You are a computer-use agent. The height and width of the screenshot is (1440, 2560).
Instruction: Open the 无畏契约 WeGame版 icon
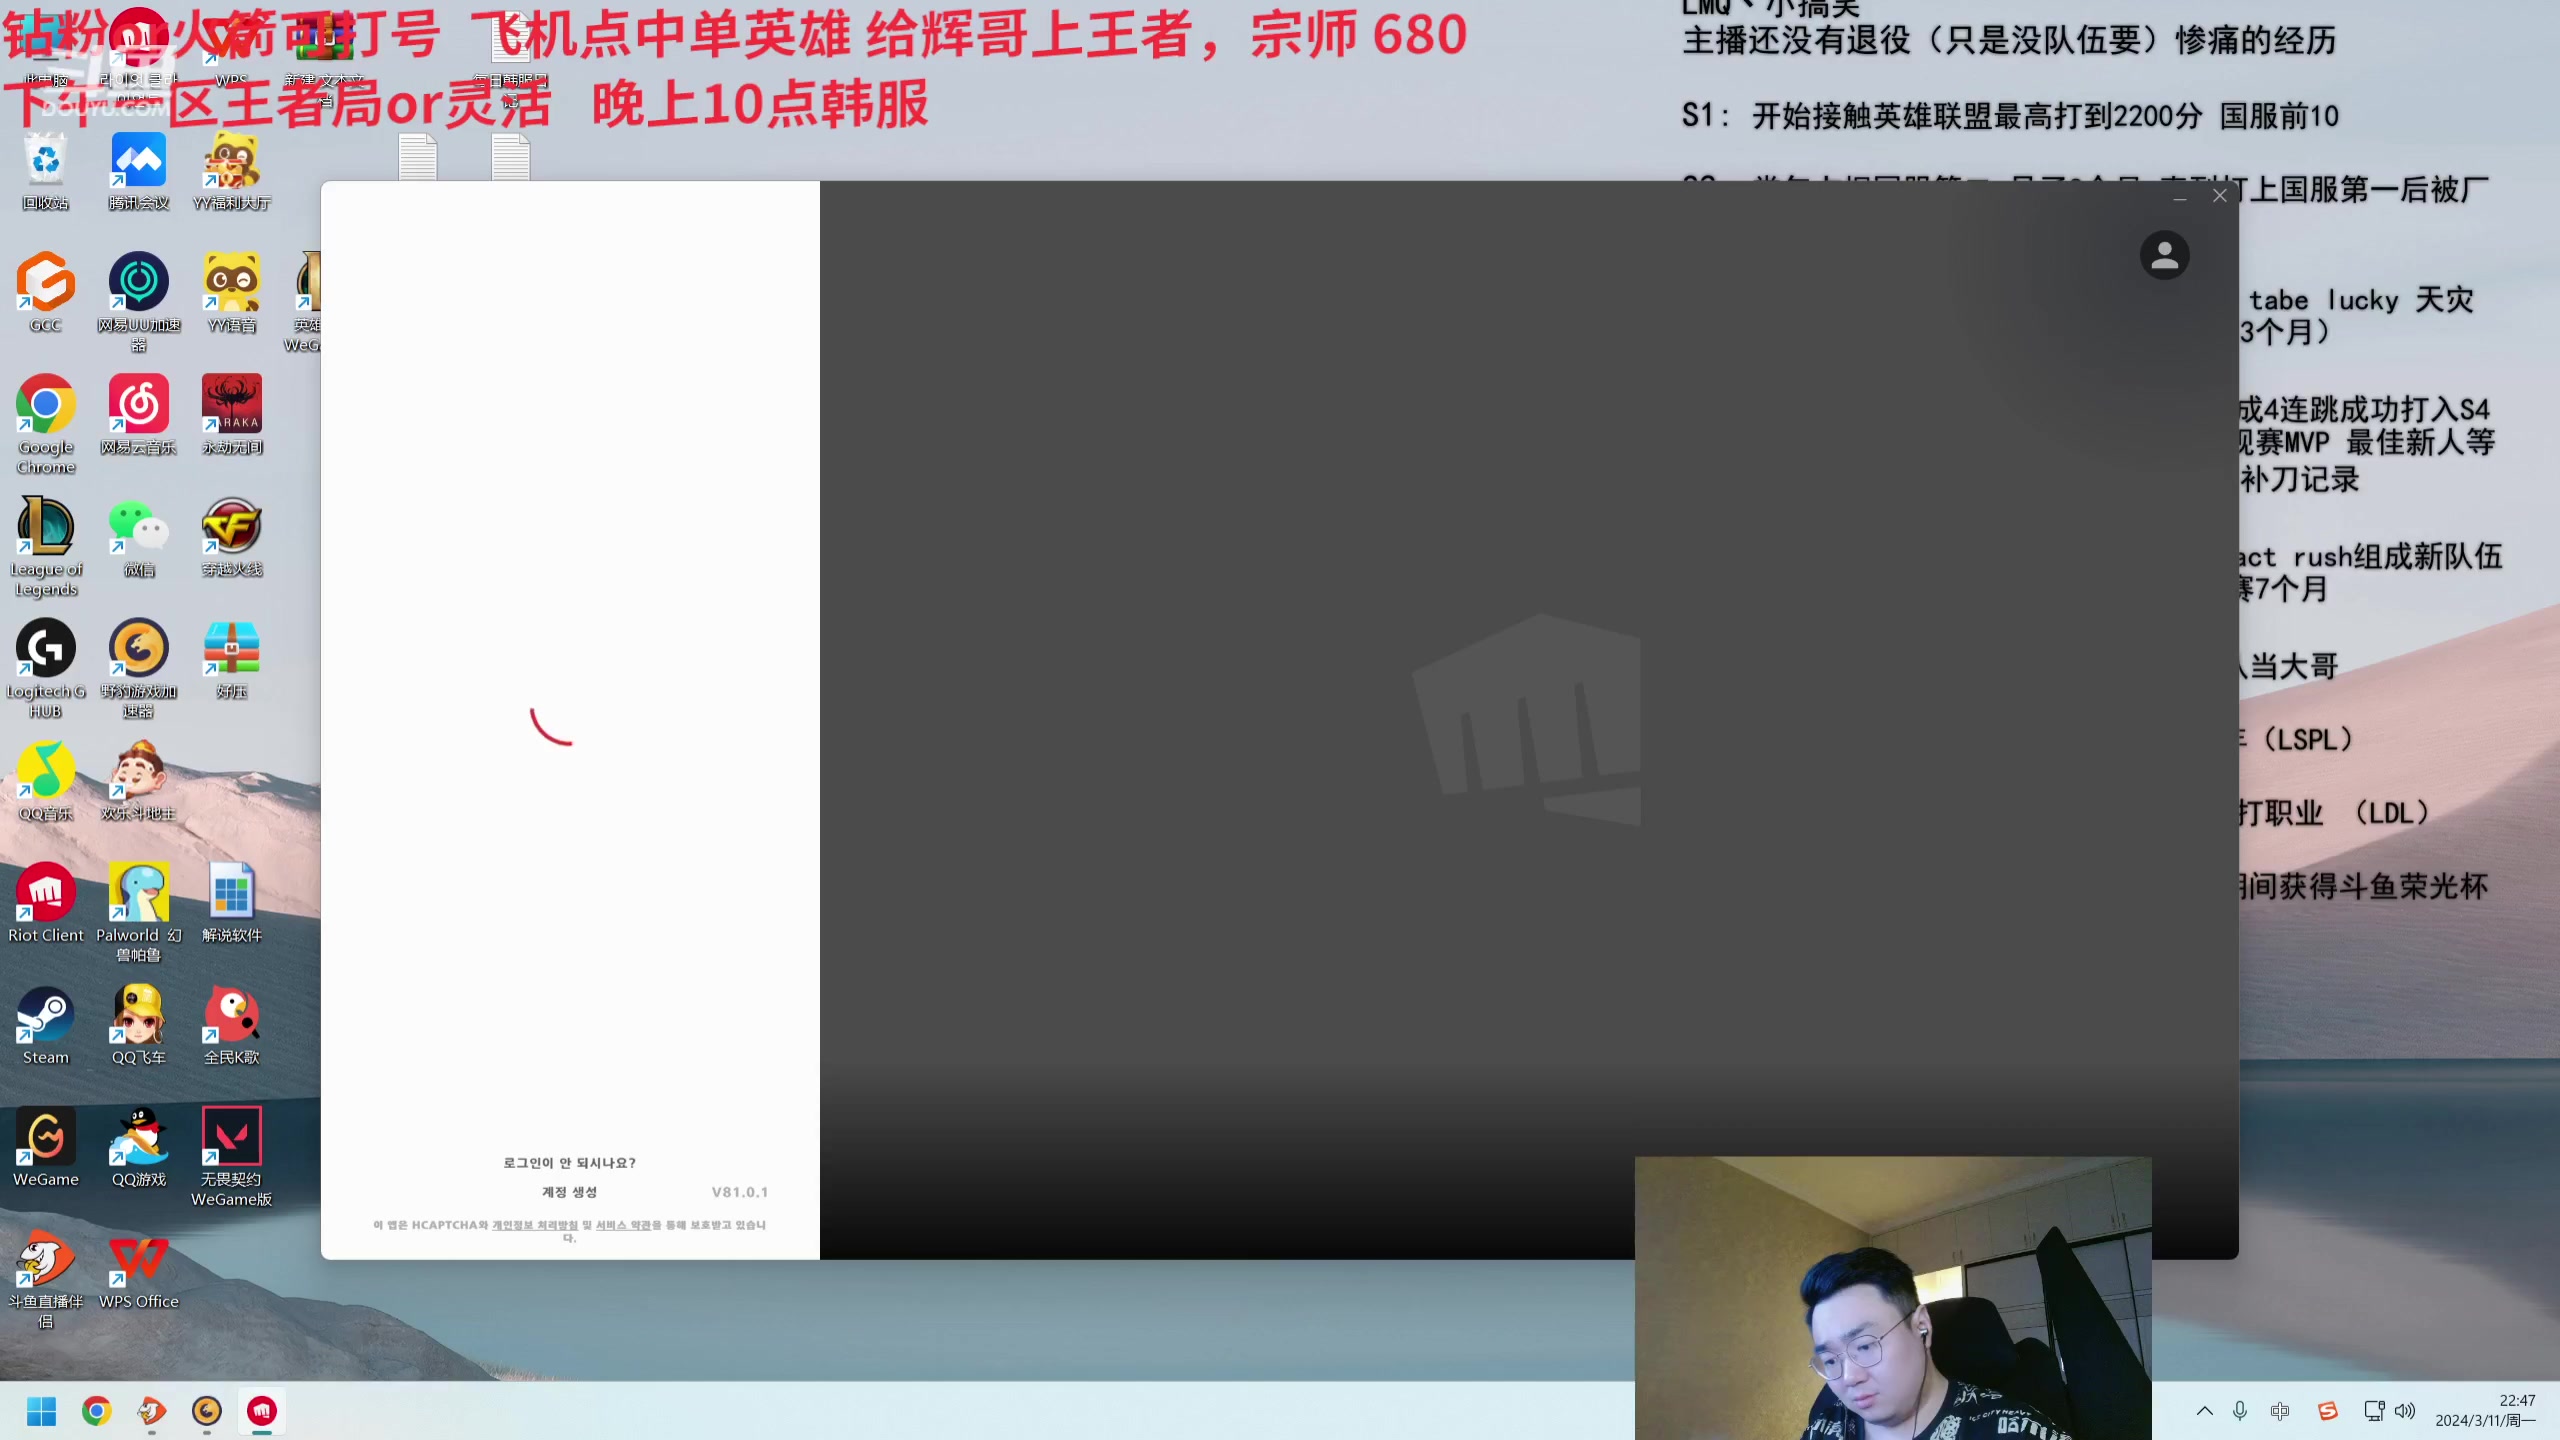[x=232, y=1156]
